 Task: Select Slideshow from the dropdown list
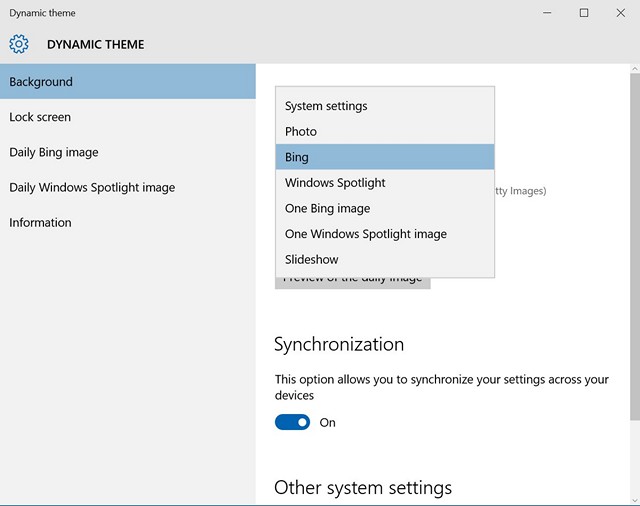tap(385, 260)
